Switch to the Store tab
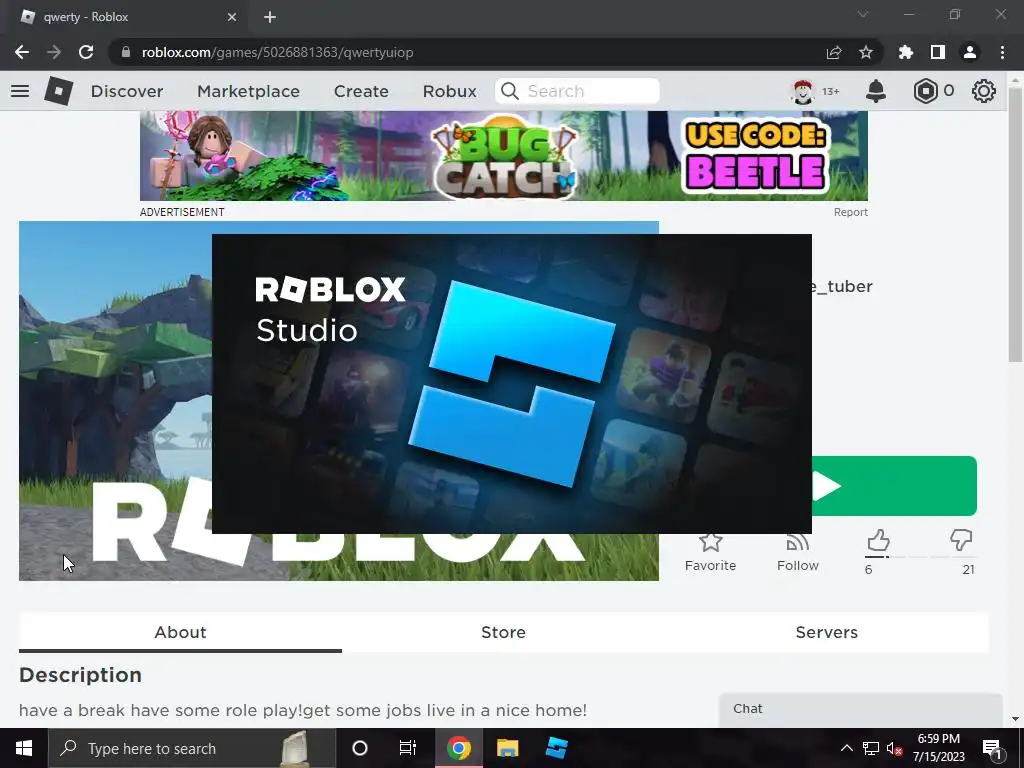1024x768 pixels. point(504,632)
